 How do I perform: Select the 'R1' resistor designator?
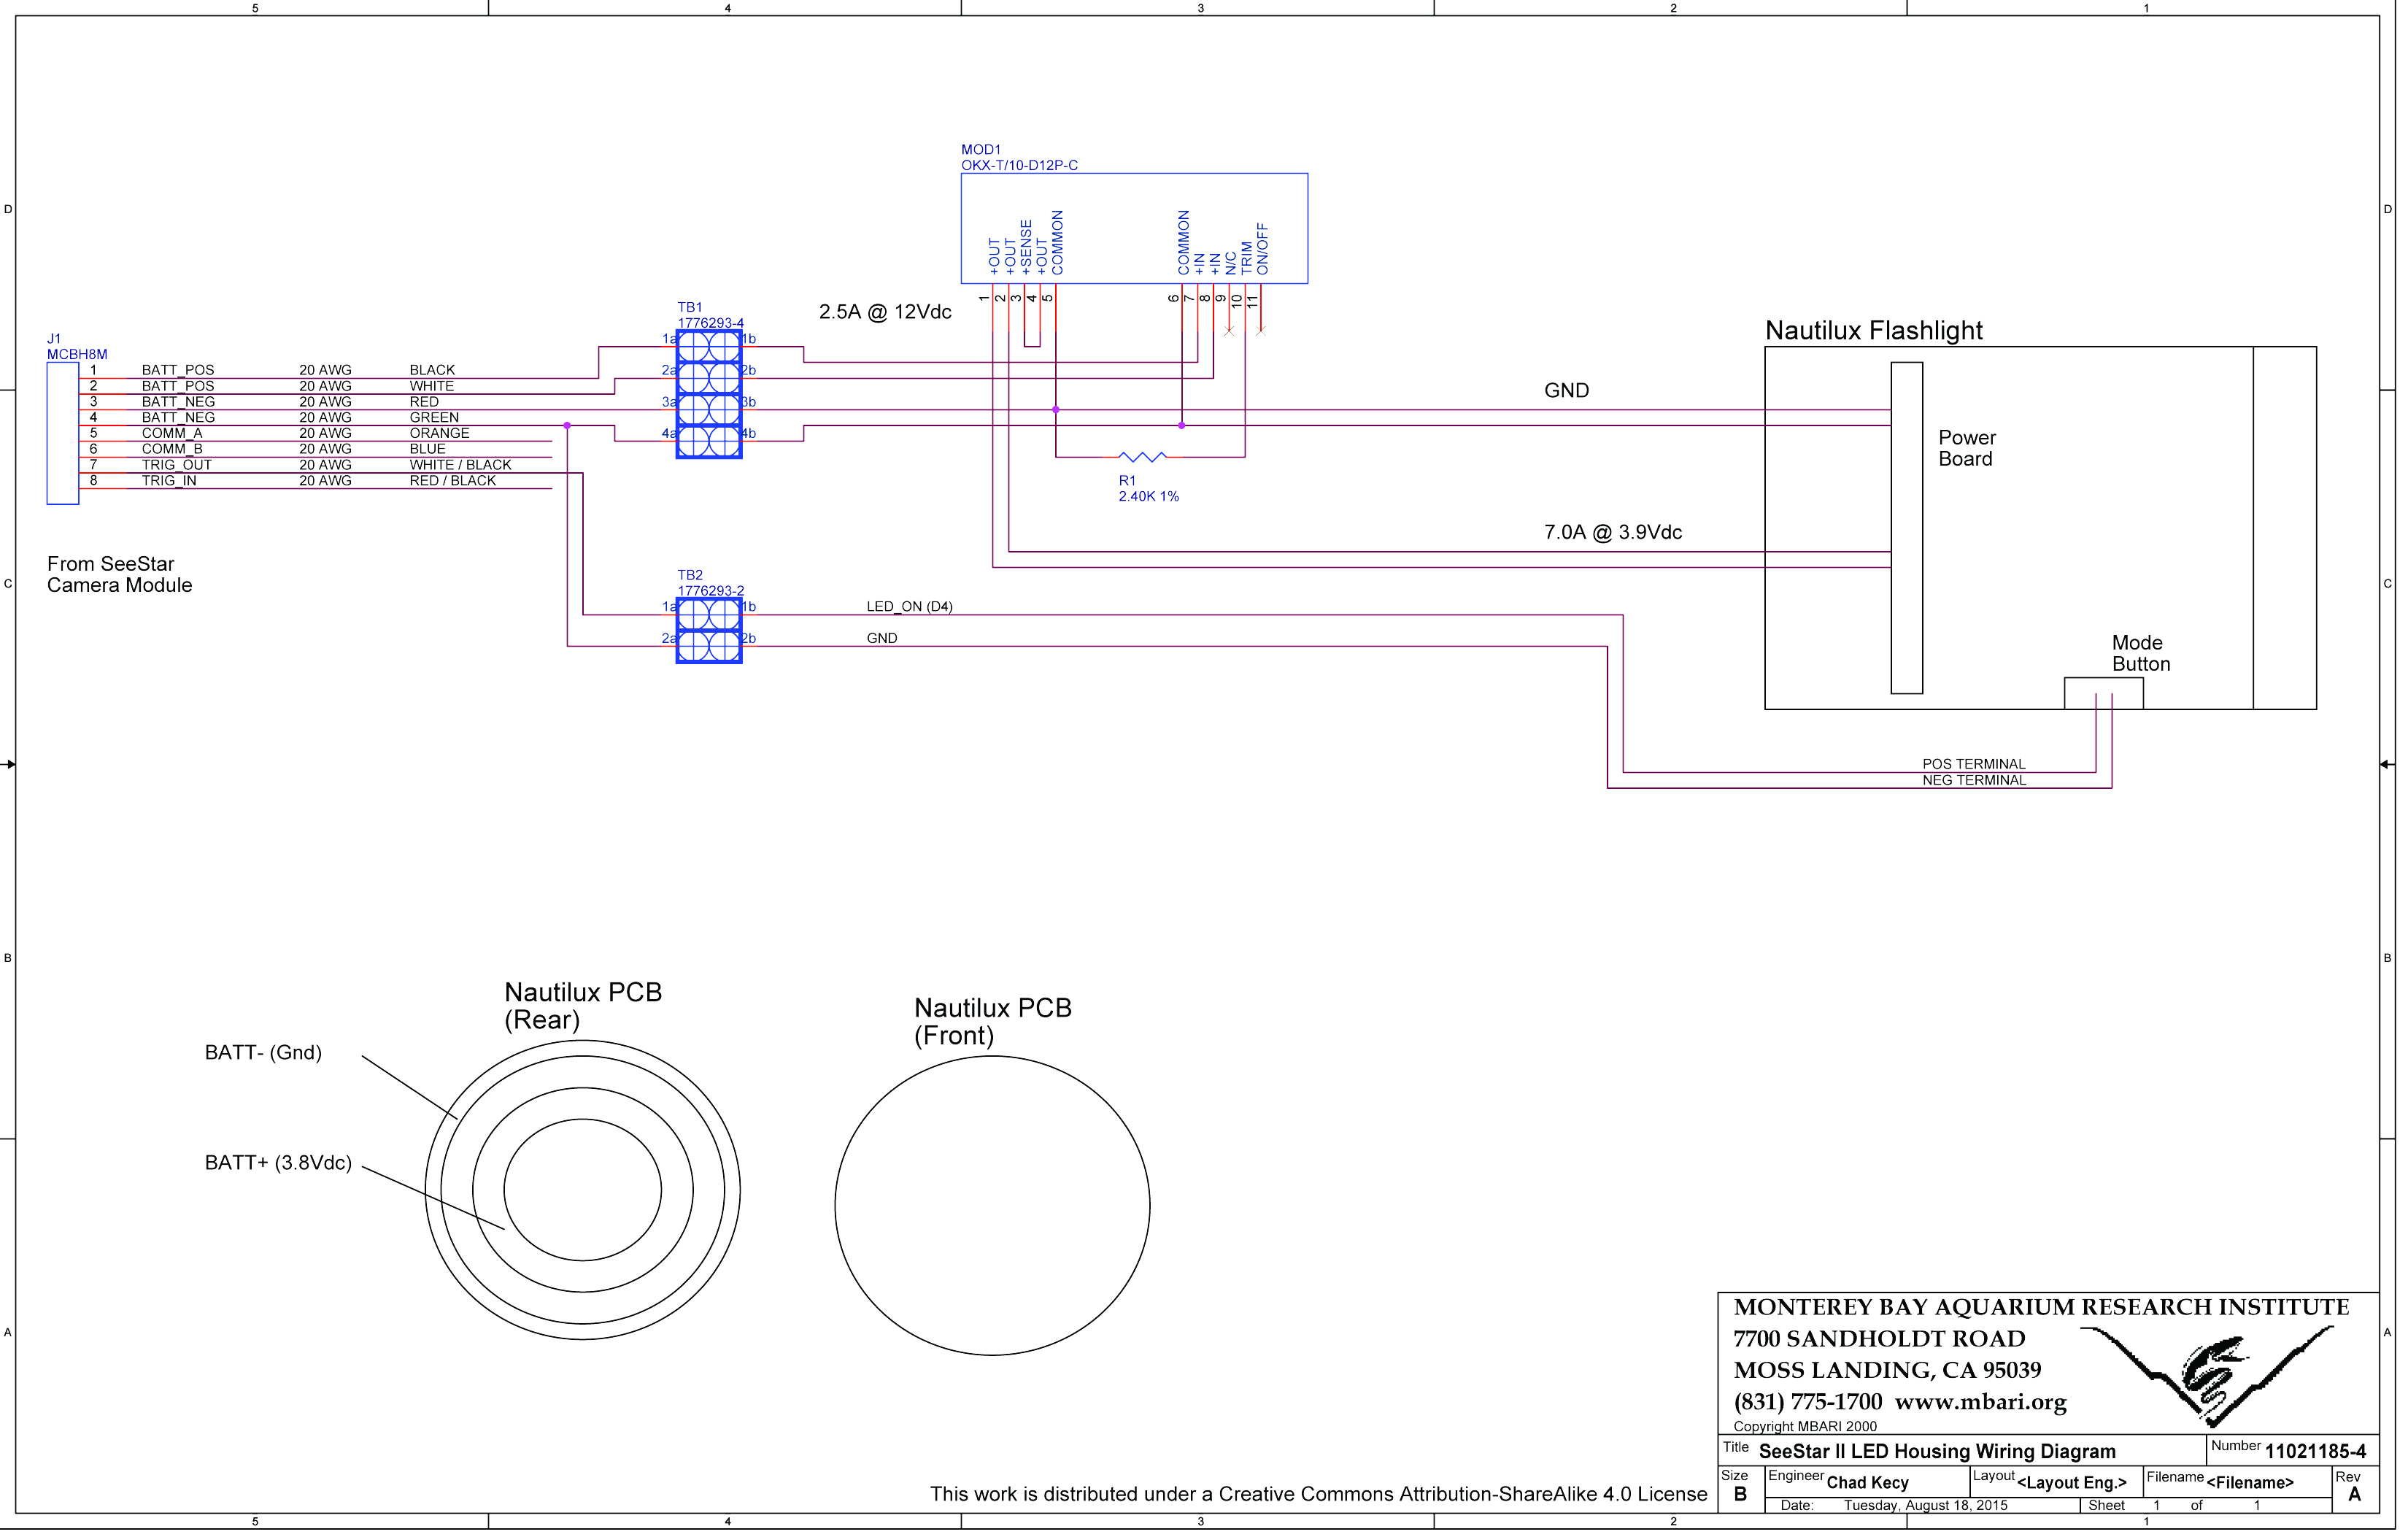(1127, 481)
